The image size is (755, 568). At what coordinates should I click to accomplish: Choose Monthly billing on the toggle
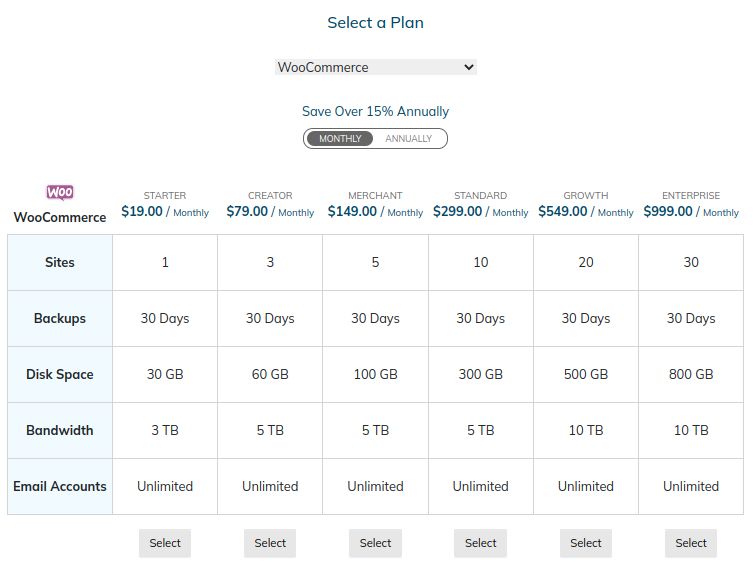(x=340, y=139)
